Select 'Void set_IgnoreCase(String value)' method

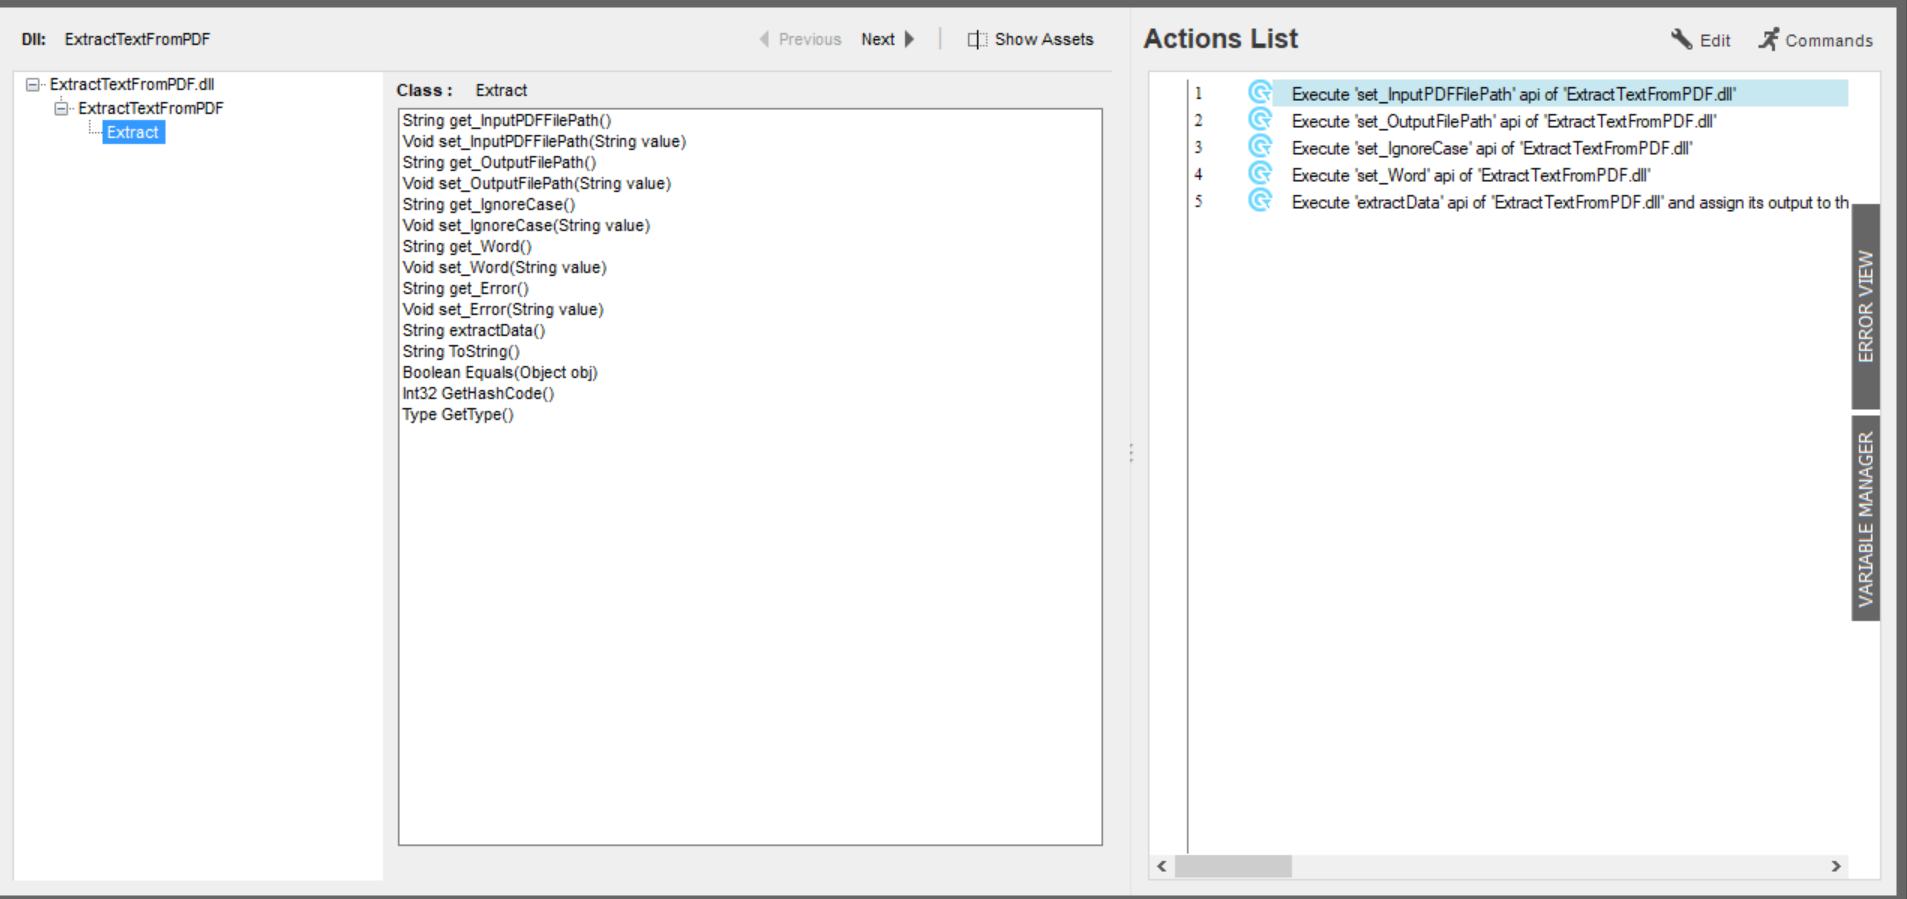pyautogui.click(x=526, y=225)
